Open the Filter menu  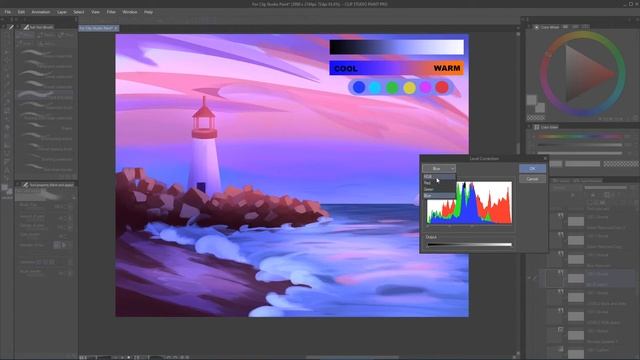click(111, 12)
